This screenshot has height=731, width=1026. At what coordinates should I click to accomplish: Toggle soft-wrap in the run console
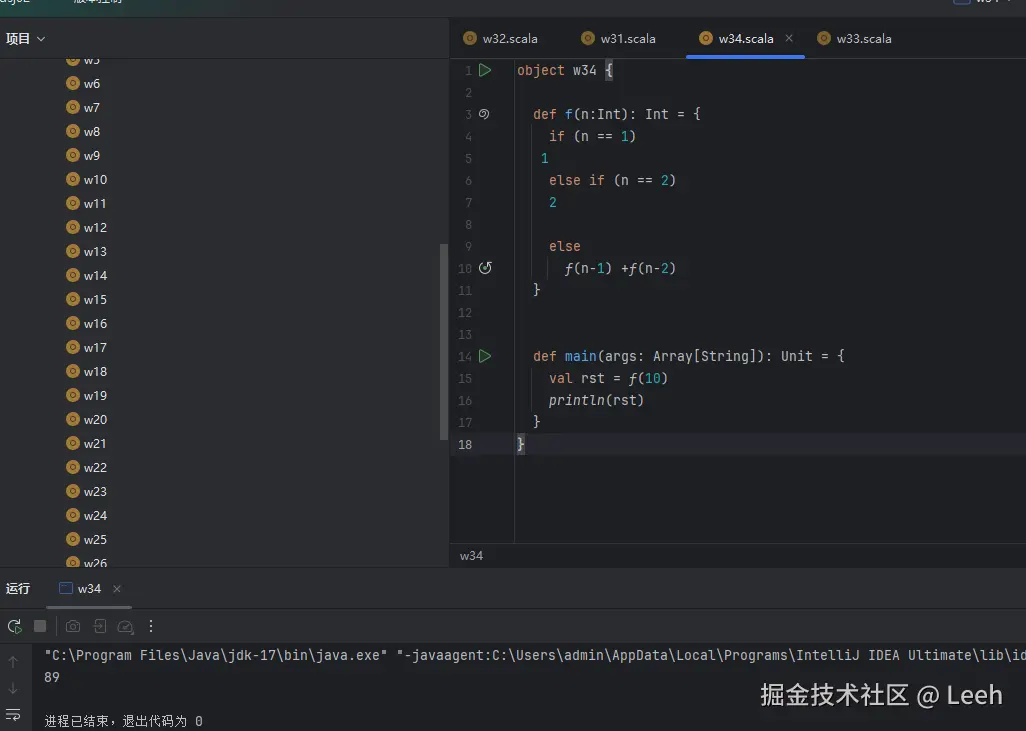14,714
